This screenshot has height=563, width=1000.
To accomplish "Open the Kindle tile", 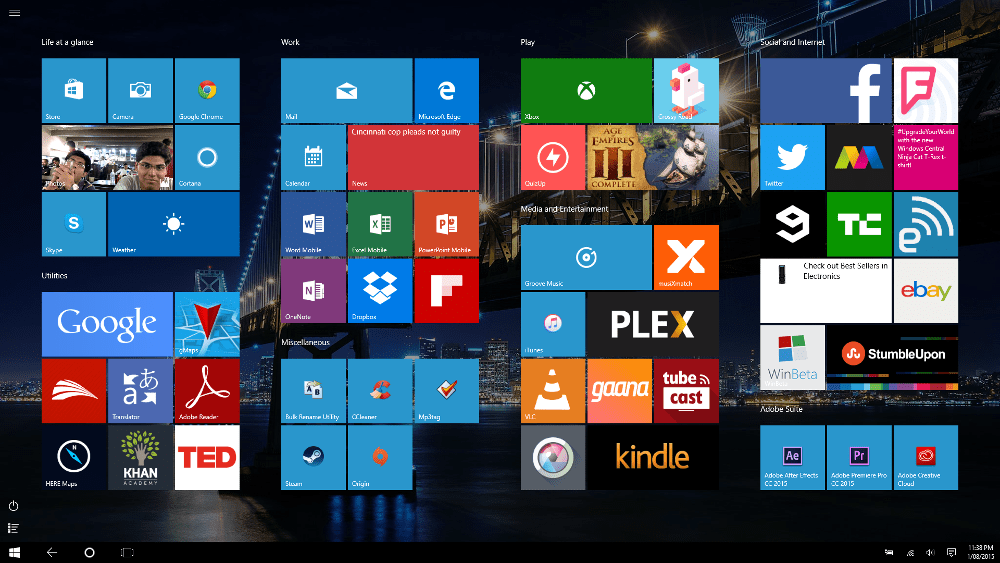I will (653, 458).
